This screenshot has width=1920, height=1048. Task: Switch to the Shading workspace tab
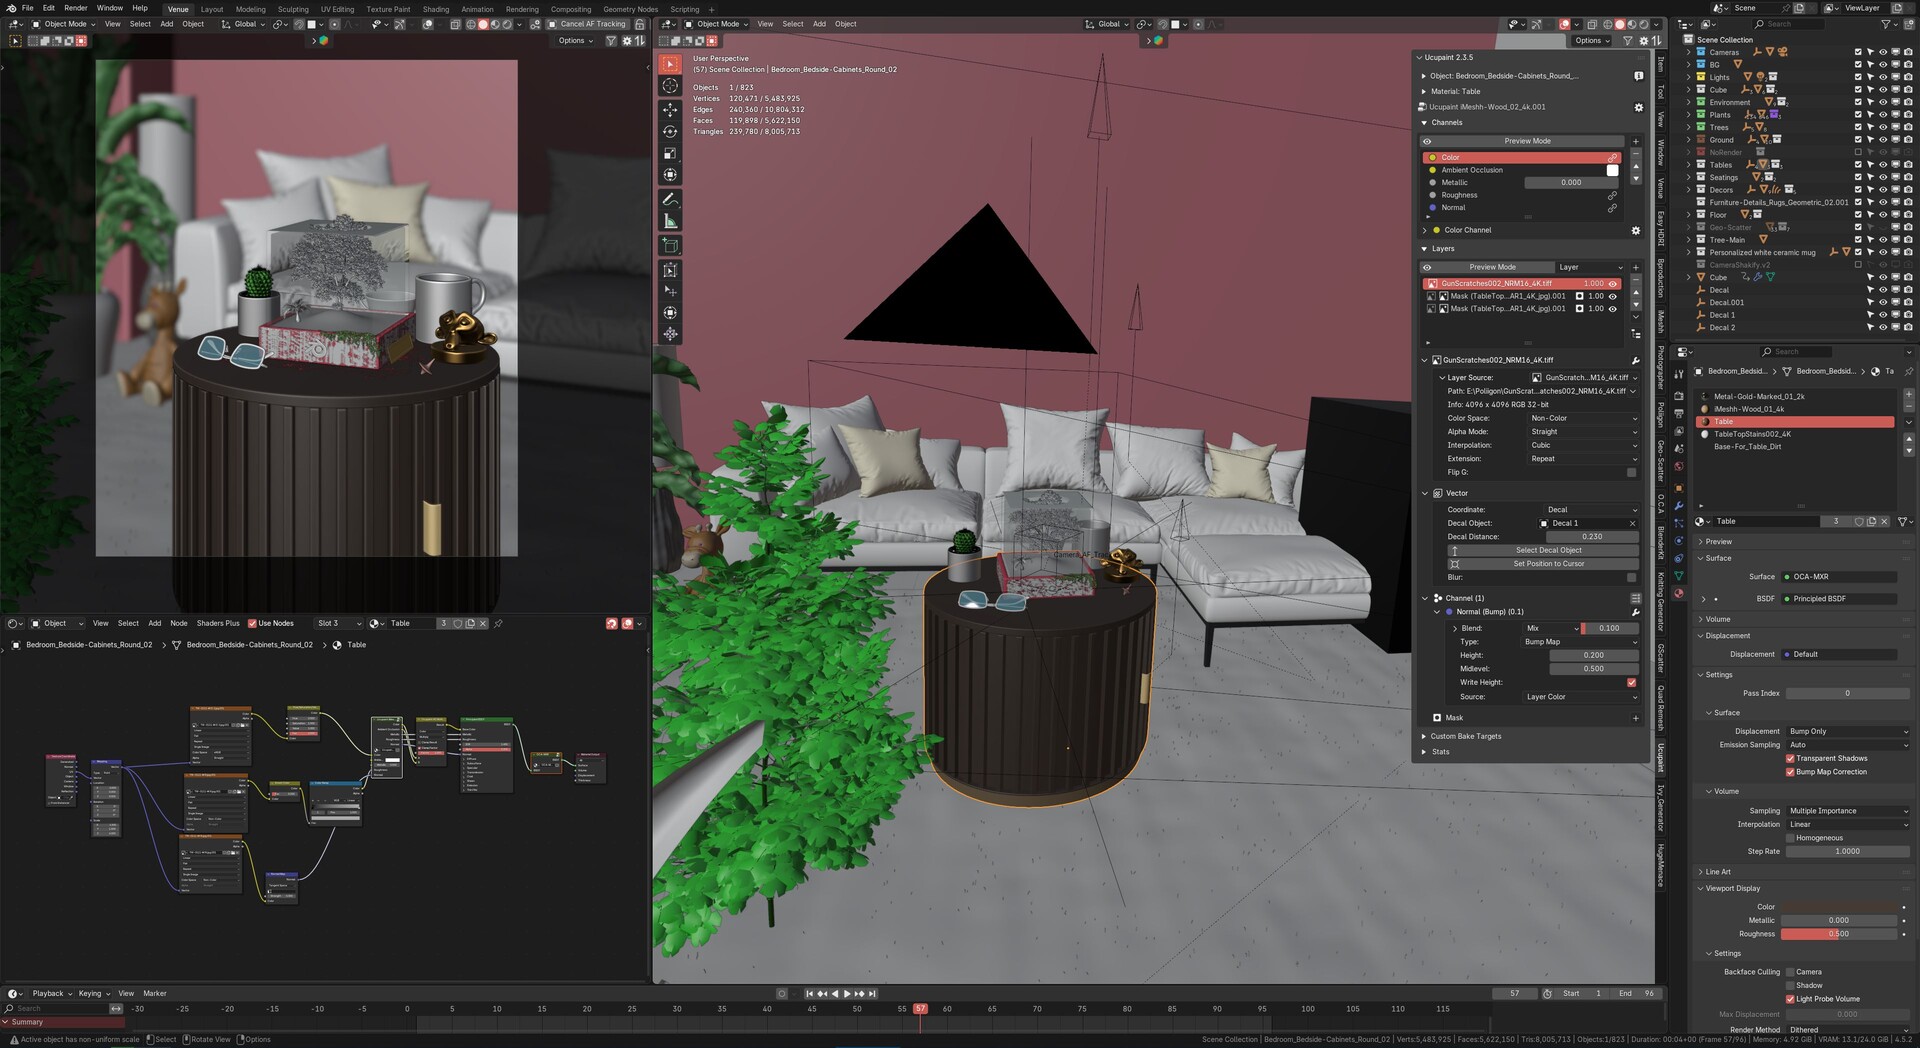tap(436, 9)
